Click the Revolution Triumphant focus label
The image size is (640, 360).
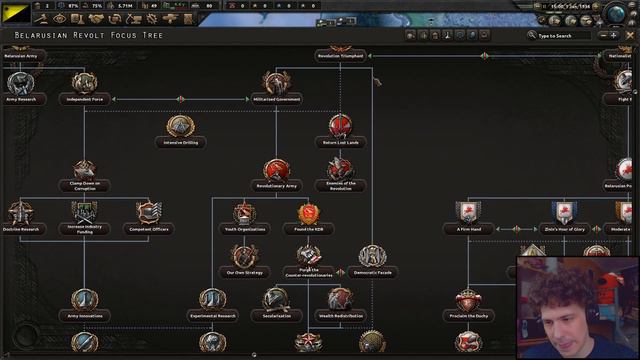click(x=340, y=56)
